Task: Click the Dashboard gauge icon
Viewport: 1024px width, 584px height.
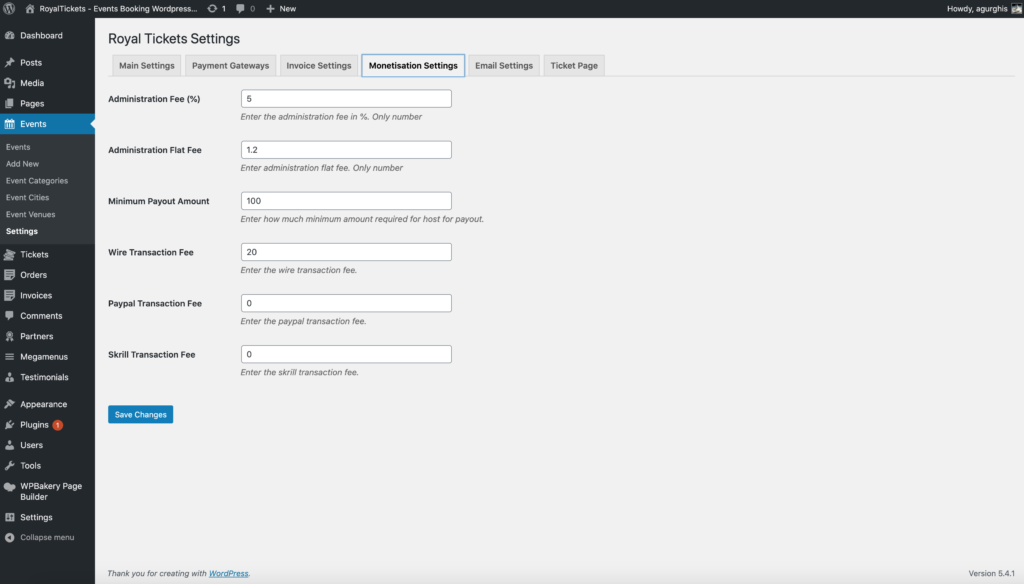Action: click(10, 35)
